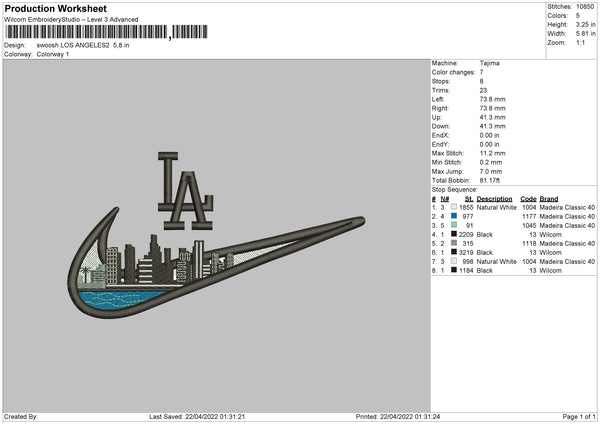Click the 'St.' column header
600x424 pixels.
click(469, 199)
